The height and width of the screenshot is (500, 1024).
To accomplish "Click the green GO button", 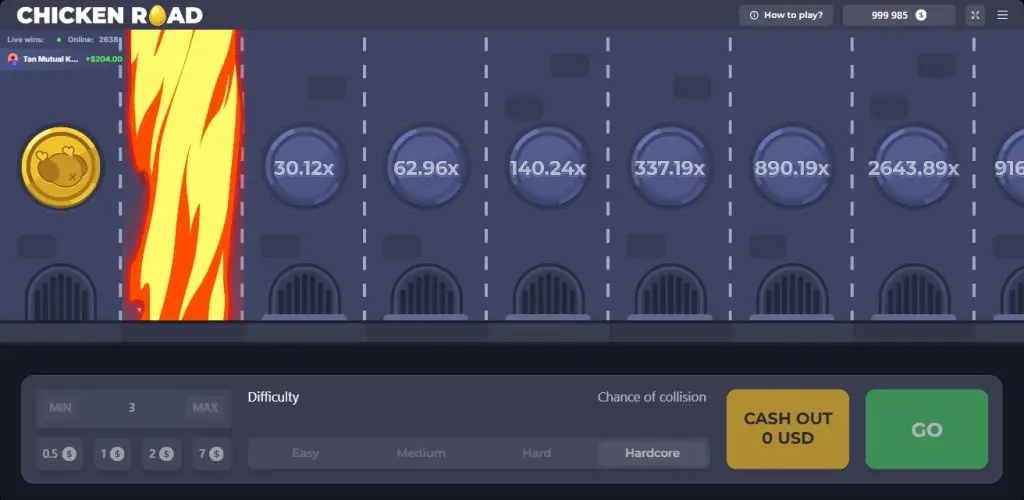I will click(x=927, y=429).
